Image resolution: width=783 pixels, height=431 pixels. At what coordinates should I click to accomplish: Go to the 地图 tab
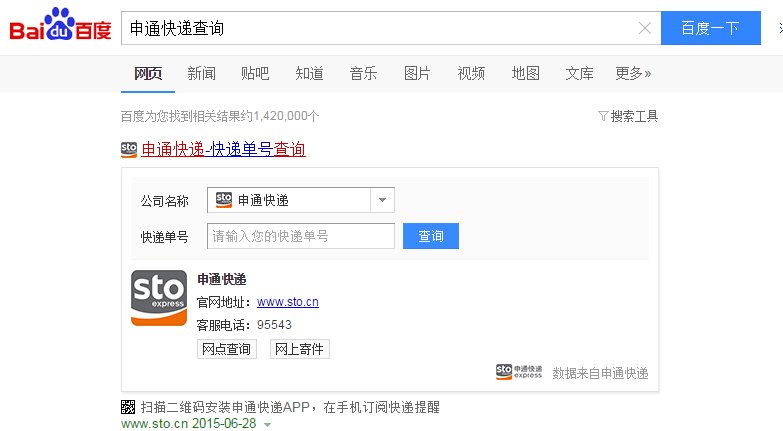(525, 73)
